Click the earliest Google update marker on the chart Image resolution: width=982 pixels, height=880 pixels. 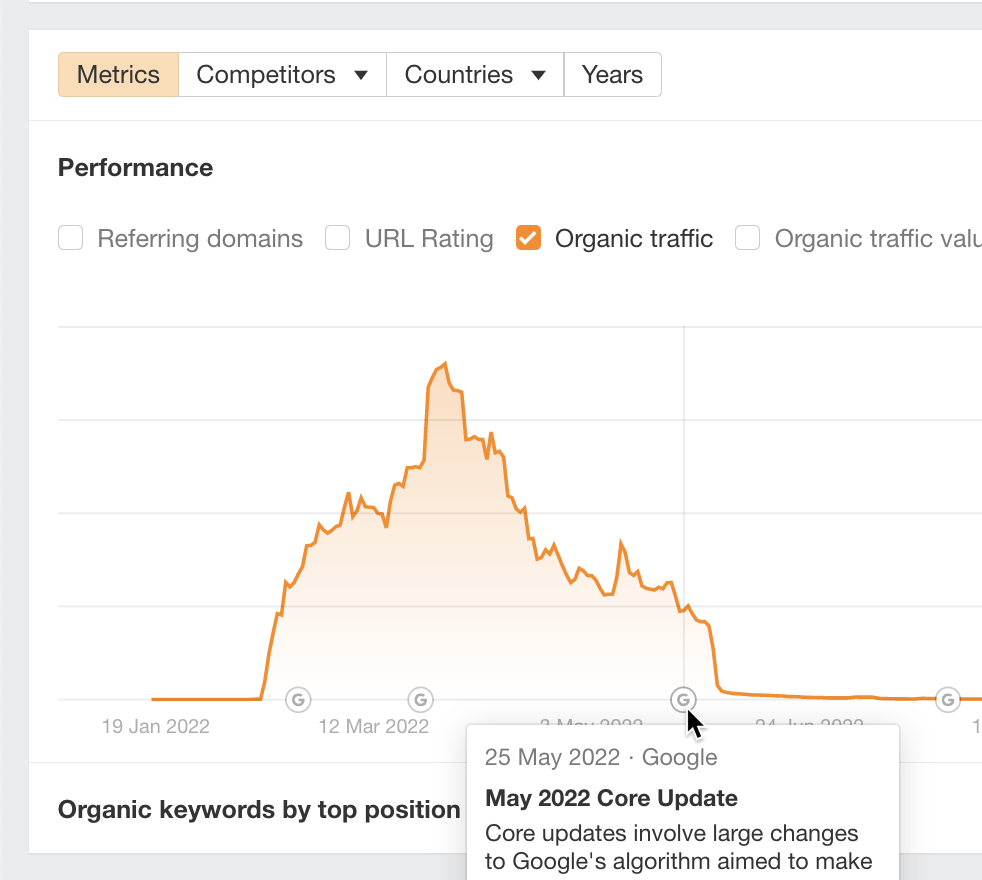298,699
